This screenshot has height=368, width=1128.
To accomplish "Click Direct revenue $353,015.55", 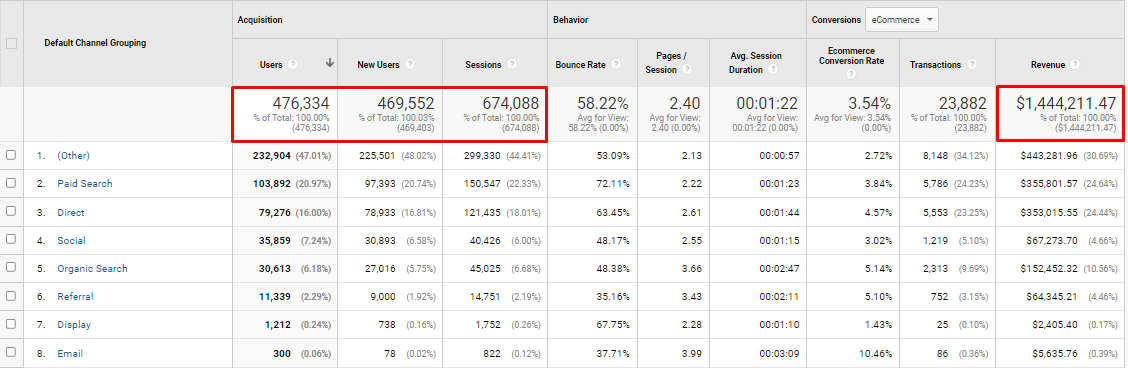I will tap(1049, 212).
